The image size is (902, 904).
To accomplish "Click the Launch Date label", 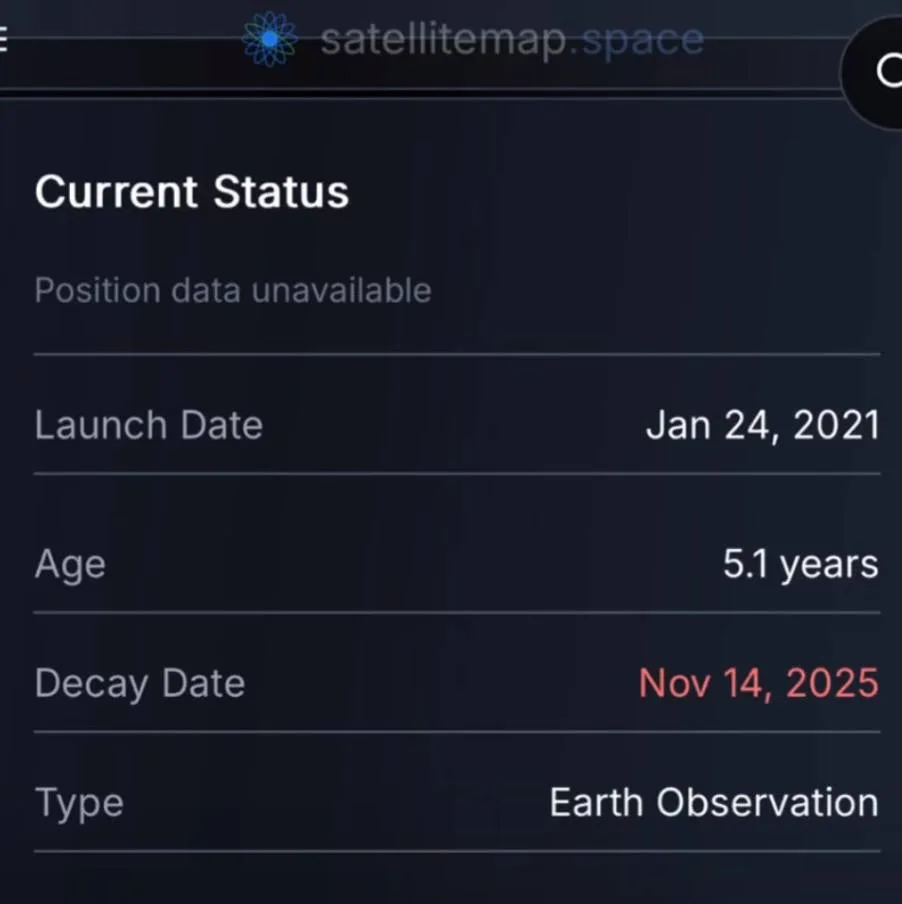I will (x=149, y=425).
